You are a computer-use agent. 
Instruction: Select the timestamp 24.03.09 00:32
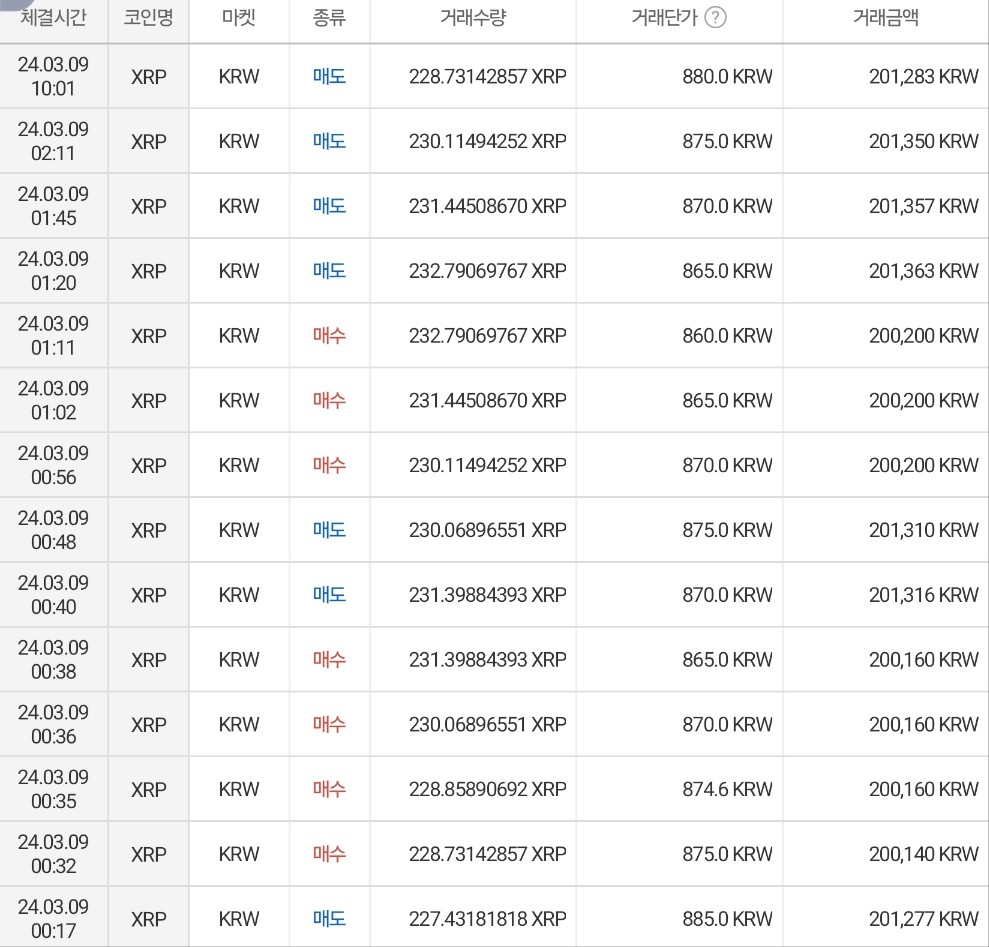pyautogui.click(x=54, y=854)
